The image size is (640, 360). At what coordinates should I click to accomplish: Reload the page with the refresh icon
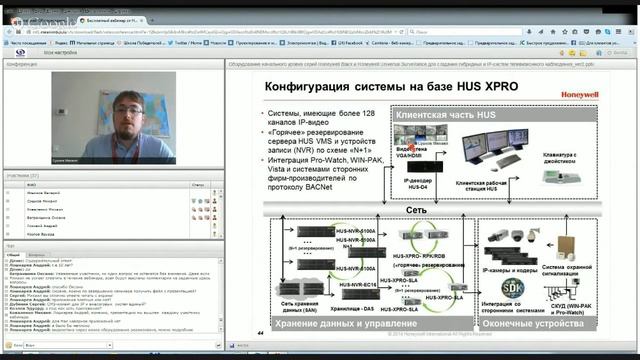tap(402, 31)
